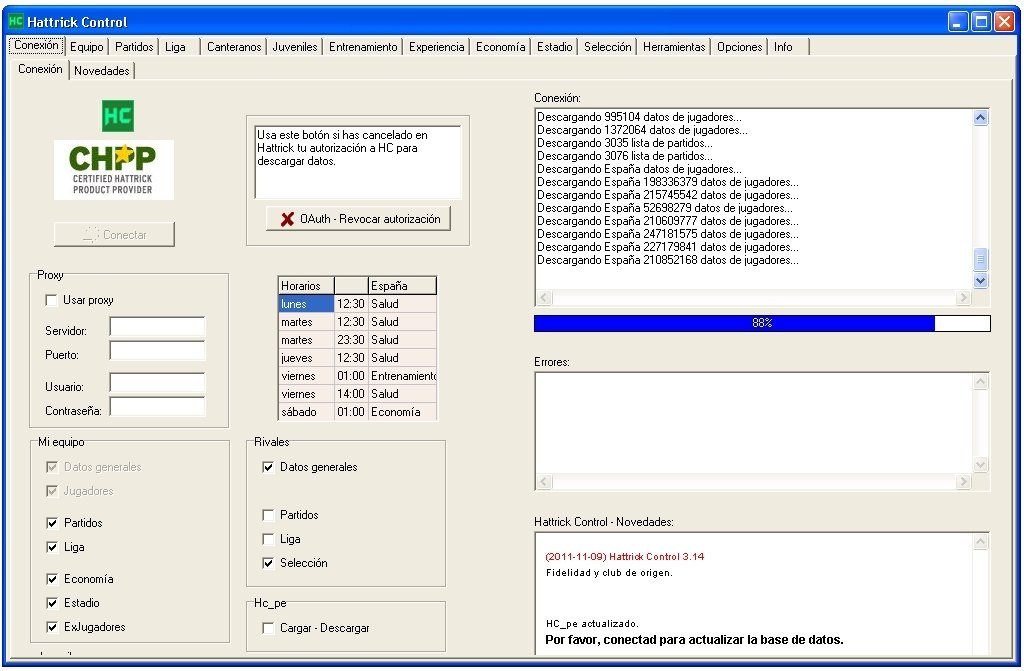Select the viernes 01:00 Entrenamiento row
Viewport: 1024px width, 671px height.
(x=357, y=376)
